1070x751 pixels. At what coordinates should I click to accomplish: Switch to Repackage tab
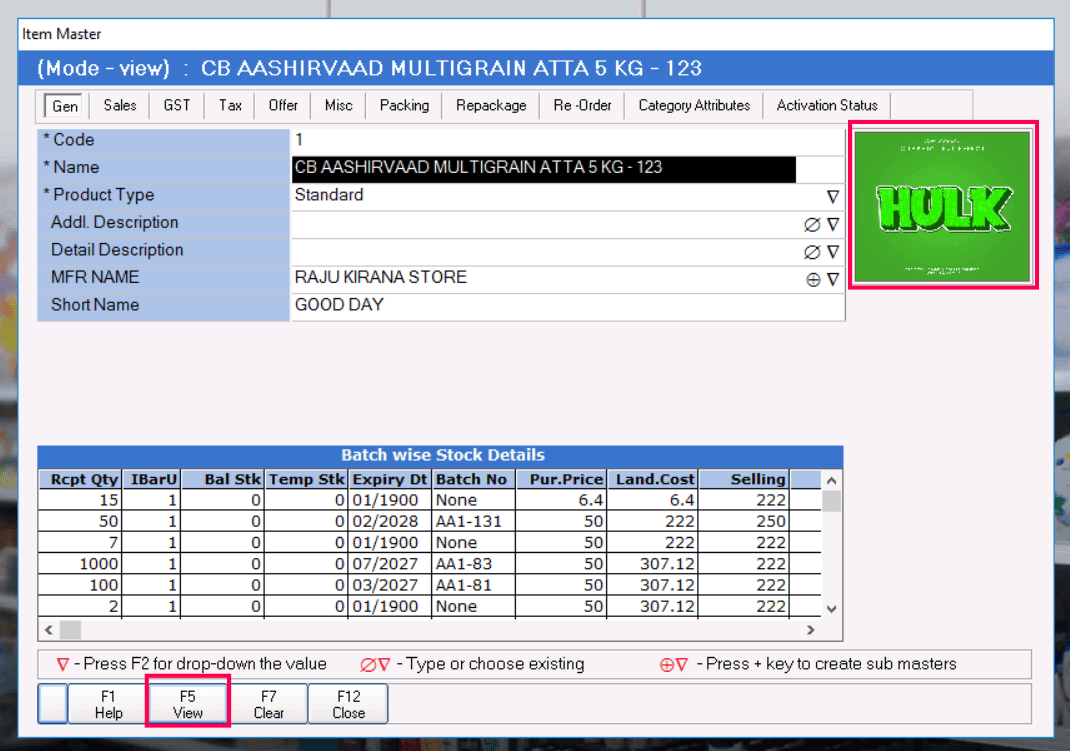pos(491,106)
